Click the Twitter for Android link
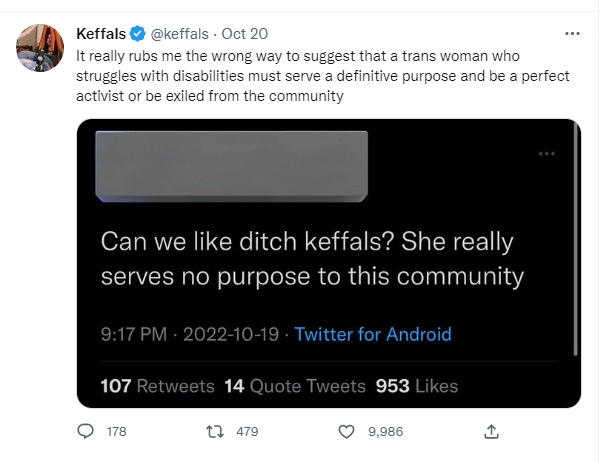607x461 pixels. click(x=373, y=334)
